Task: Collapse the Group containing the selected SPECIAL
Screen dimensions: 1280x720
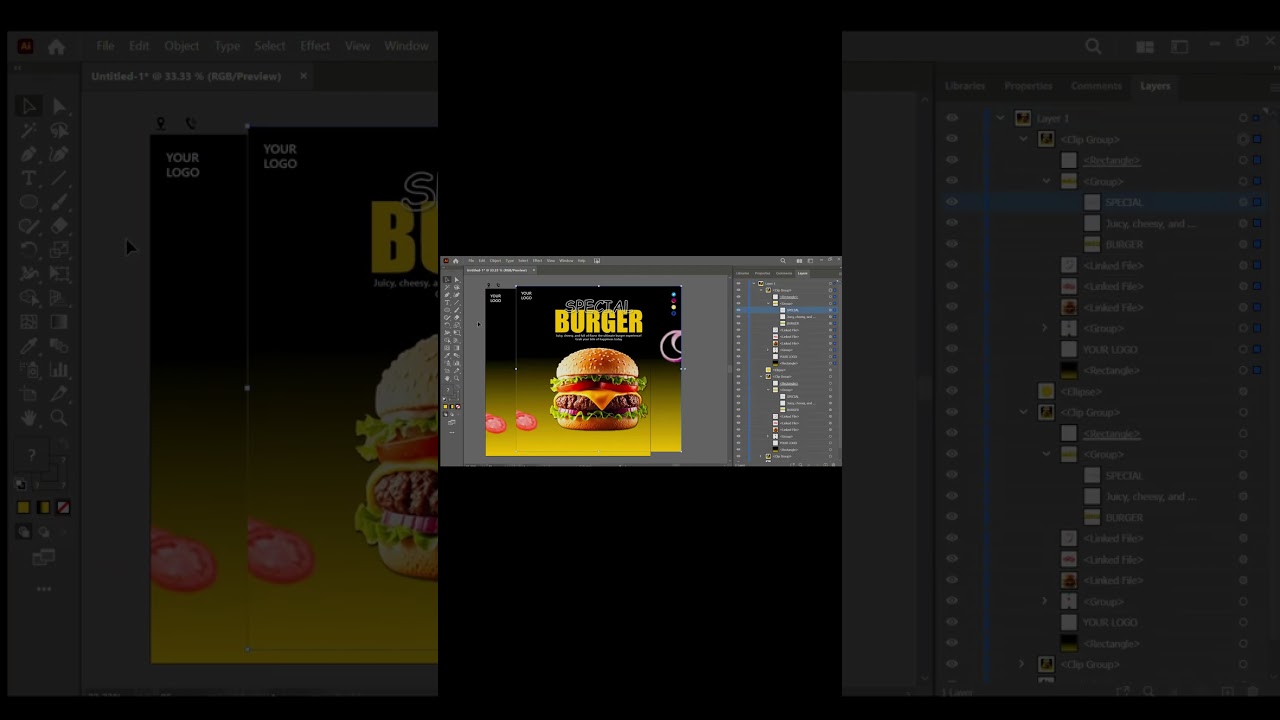Action: (x=1046, y=181)
